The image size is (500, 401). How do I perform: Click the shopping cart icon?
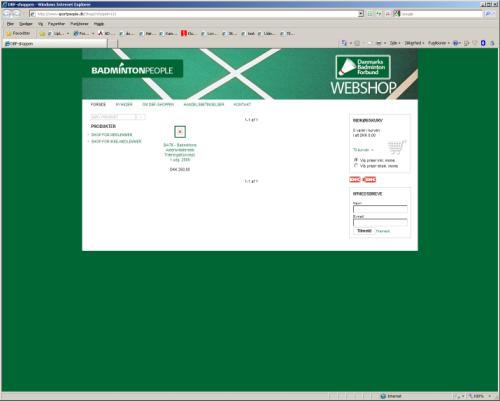click(397, 147)
